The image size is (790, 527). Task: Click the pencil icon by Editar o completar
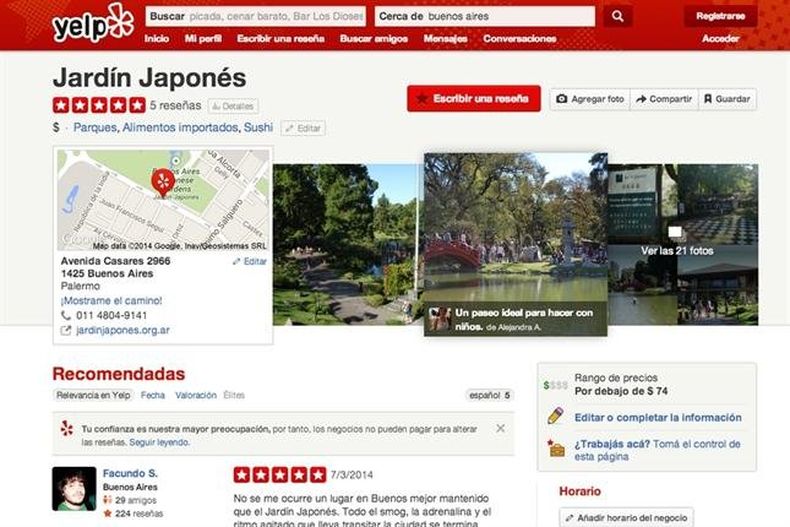556,416
